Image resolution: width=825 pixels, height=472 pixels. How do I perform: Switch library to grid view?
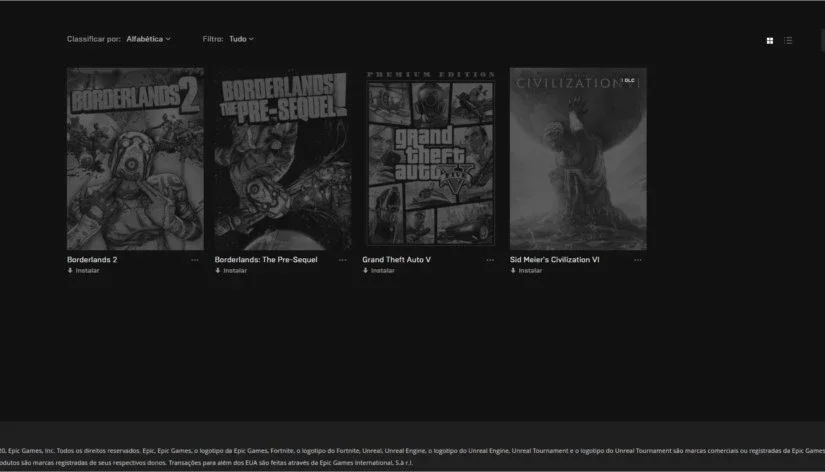pos(770,41)
